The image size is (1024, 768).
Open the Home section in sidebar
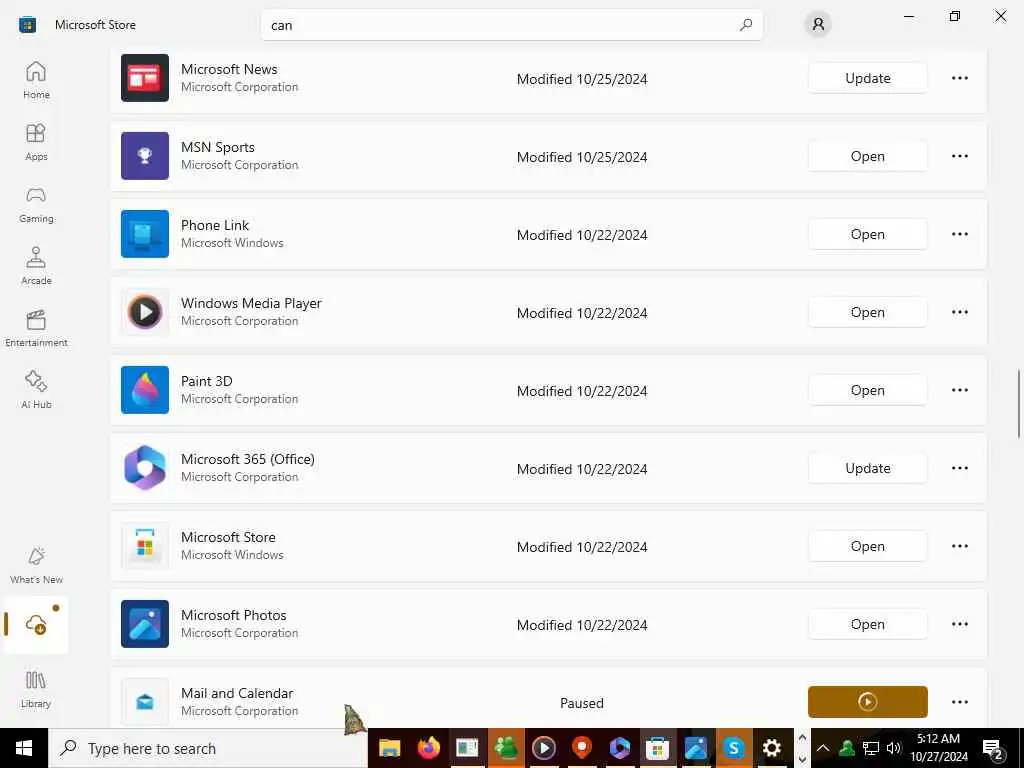tap(36, 80)
